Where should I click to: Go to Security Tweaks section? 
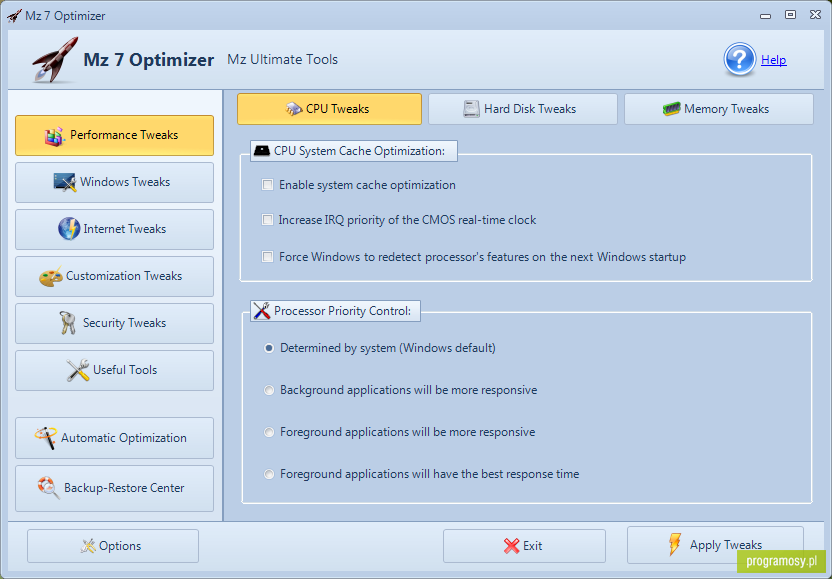tap(115, 323)
